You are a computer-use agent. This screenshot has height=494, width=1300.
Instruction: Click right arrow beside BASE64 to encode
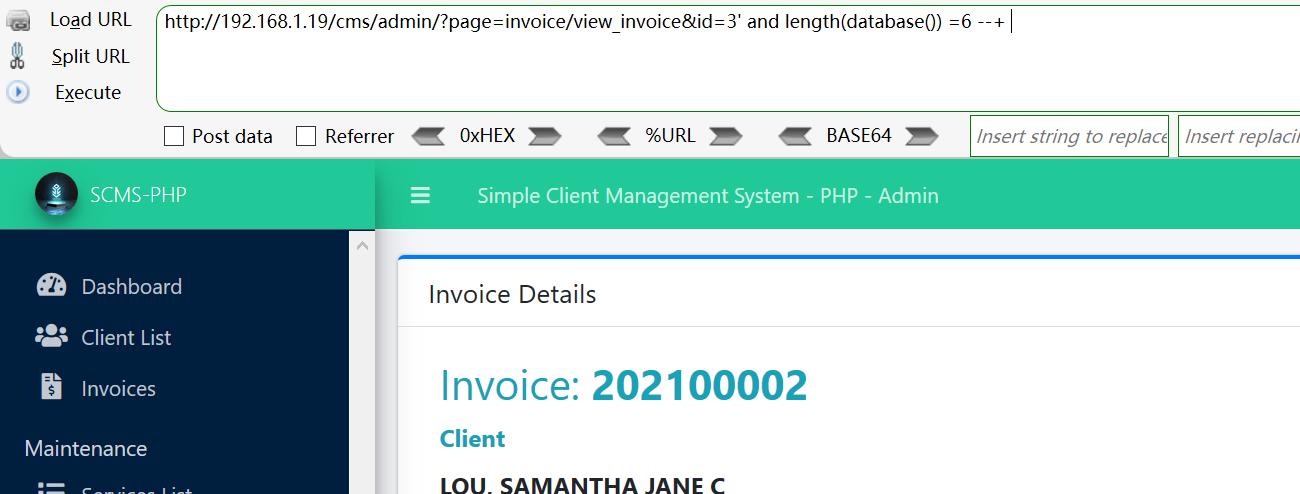tap(922, 136)
